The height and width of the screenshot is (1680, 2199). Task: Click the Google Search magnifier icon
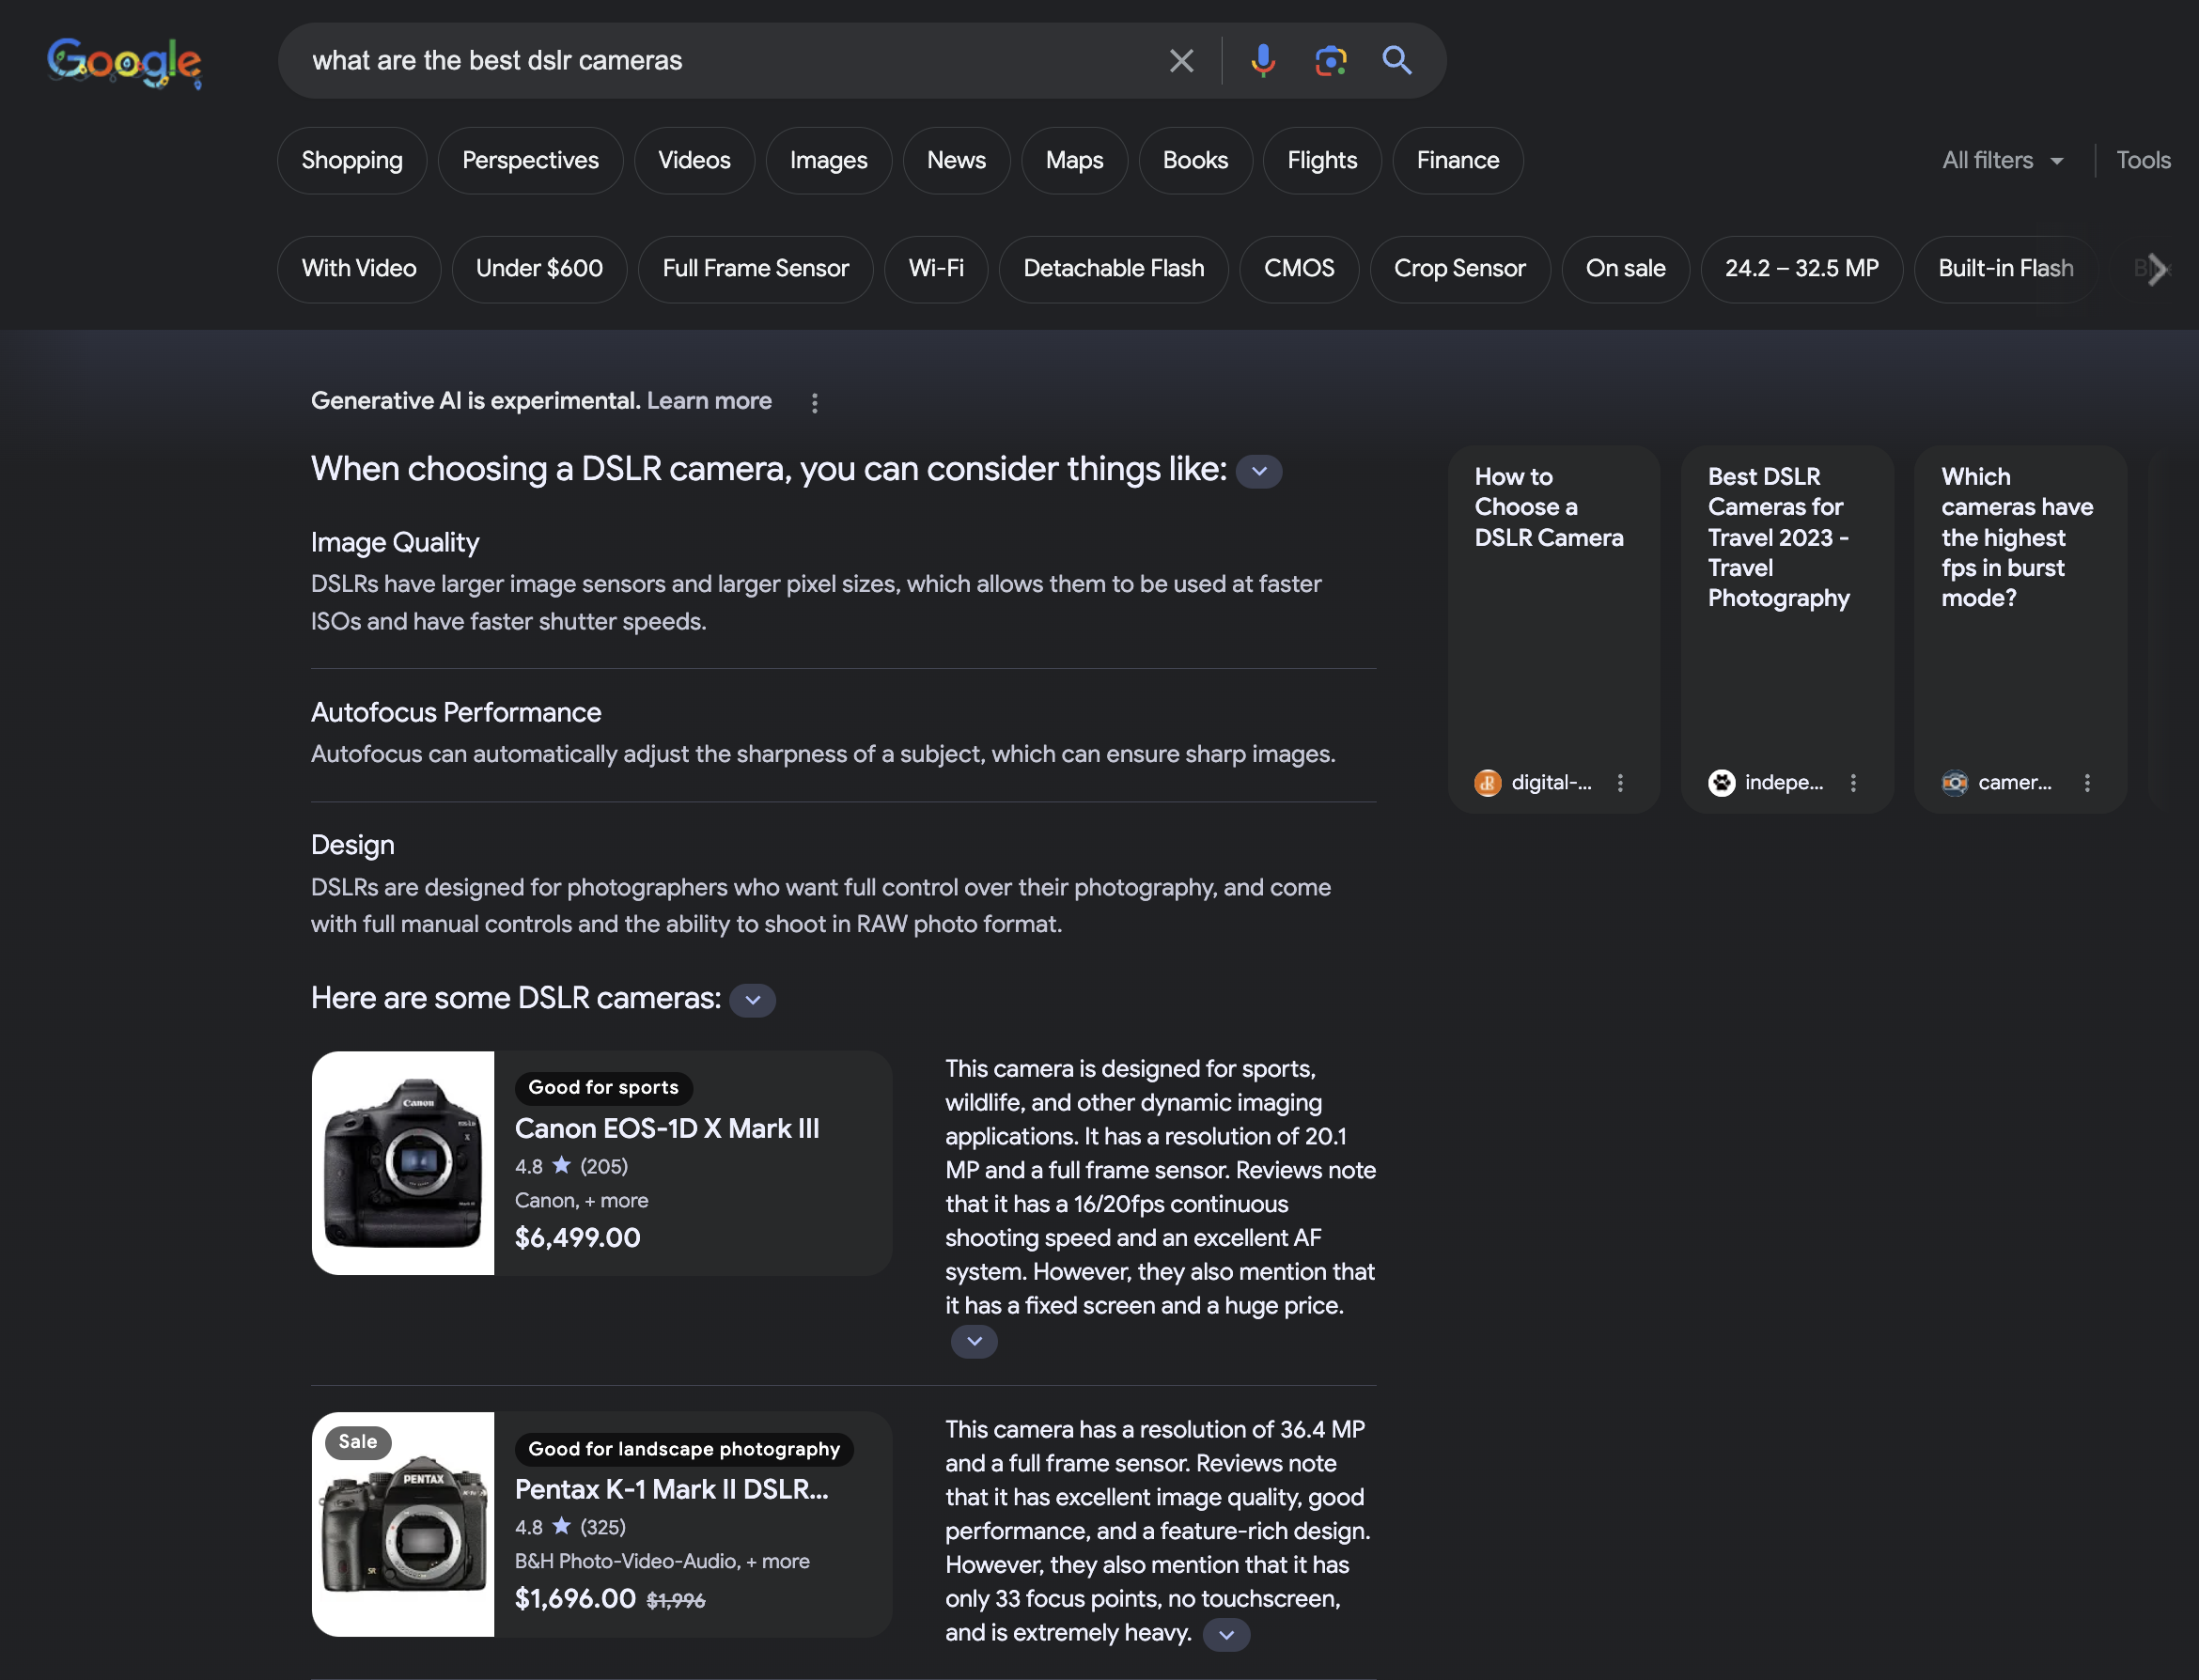(x=1396, y=60)
